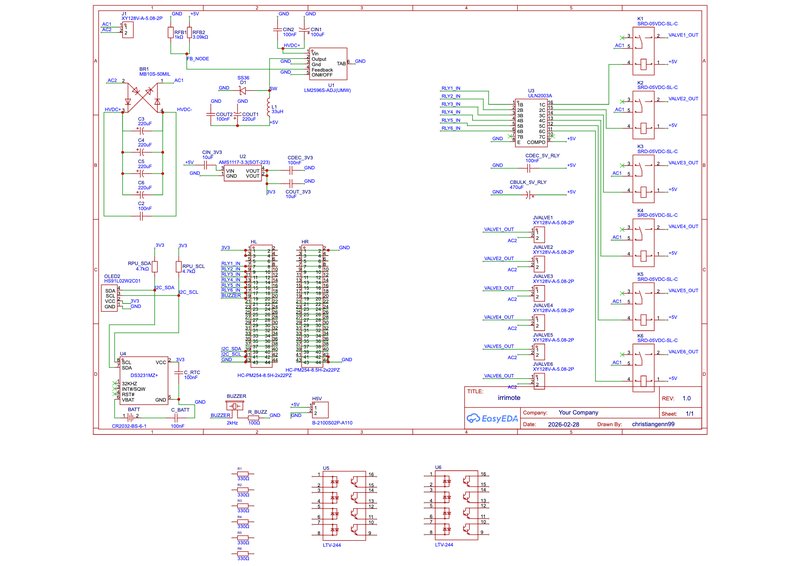Select relay K6 symbol

pyautogui.click(x=643, y=367)
